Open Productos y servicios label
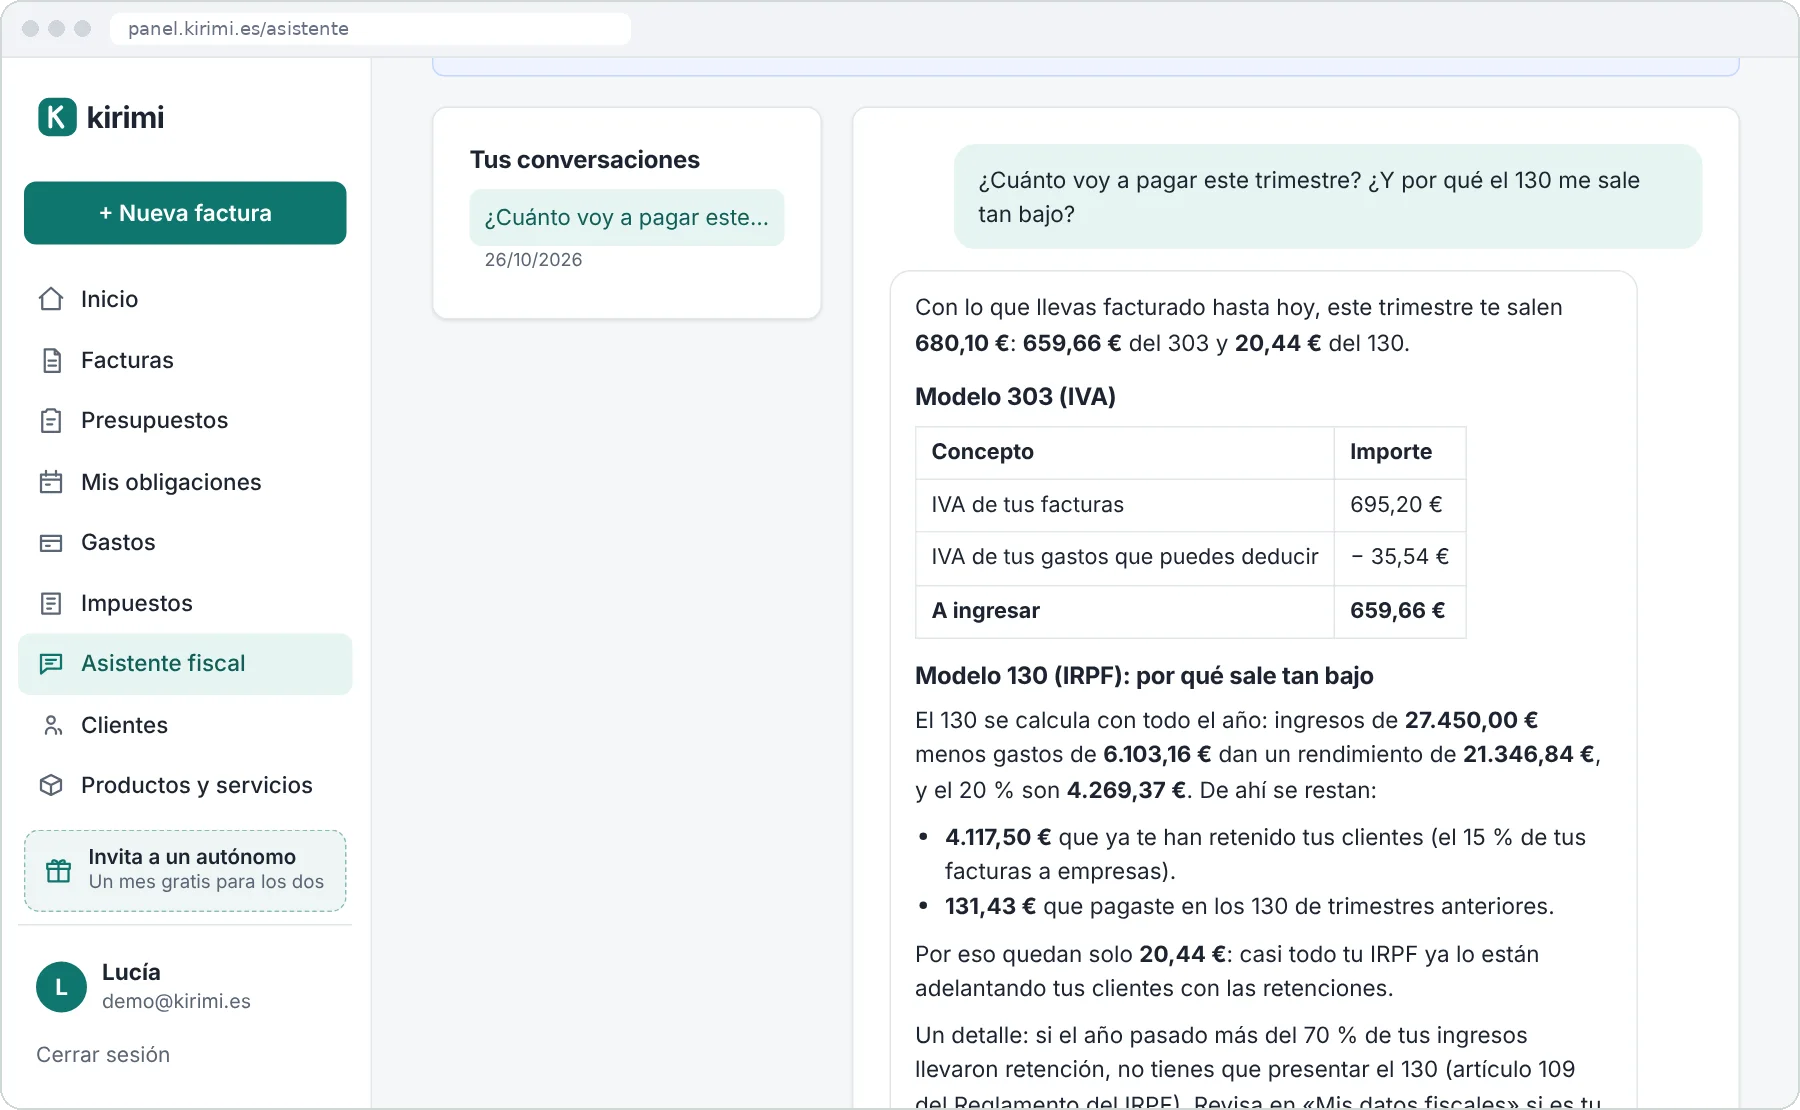Screen dimensions: 1800x1110 click(197, 785)
